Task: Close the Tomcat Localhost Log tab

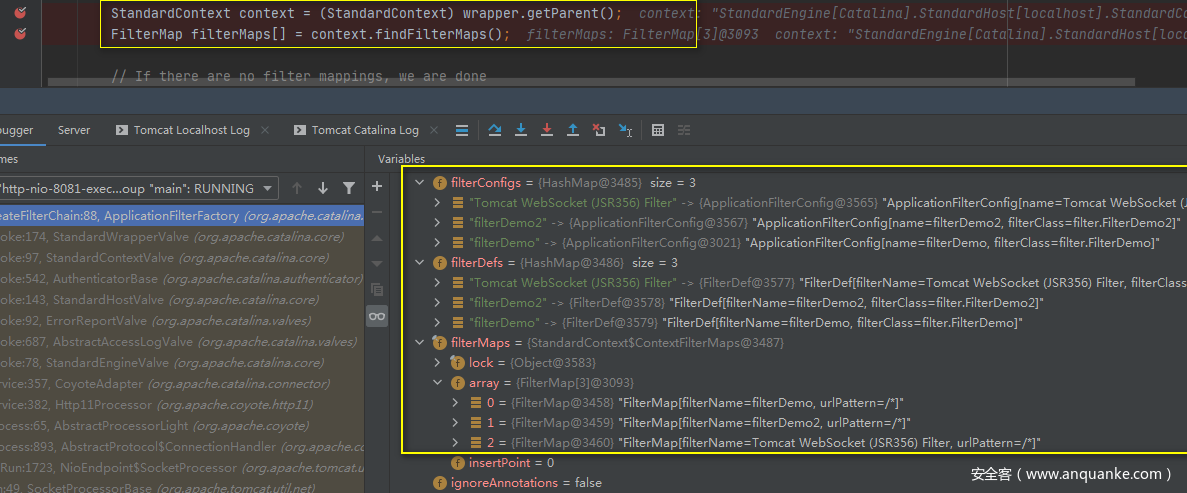Action: (264, 130)
